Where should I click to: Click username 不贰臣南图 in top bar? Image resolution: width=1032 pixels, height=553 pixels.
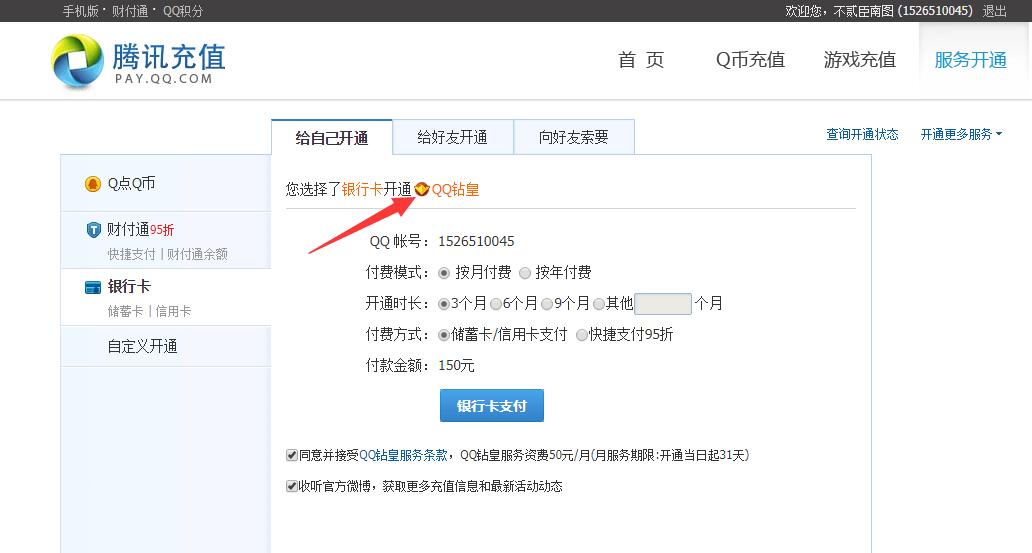tap(864, 11)
